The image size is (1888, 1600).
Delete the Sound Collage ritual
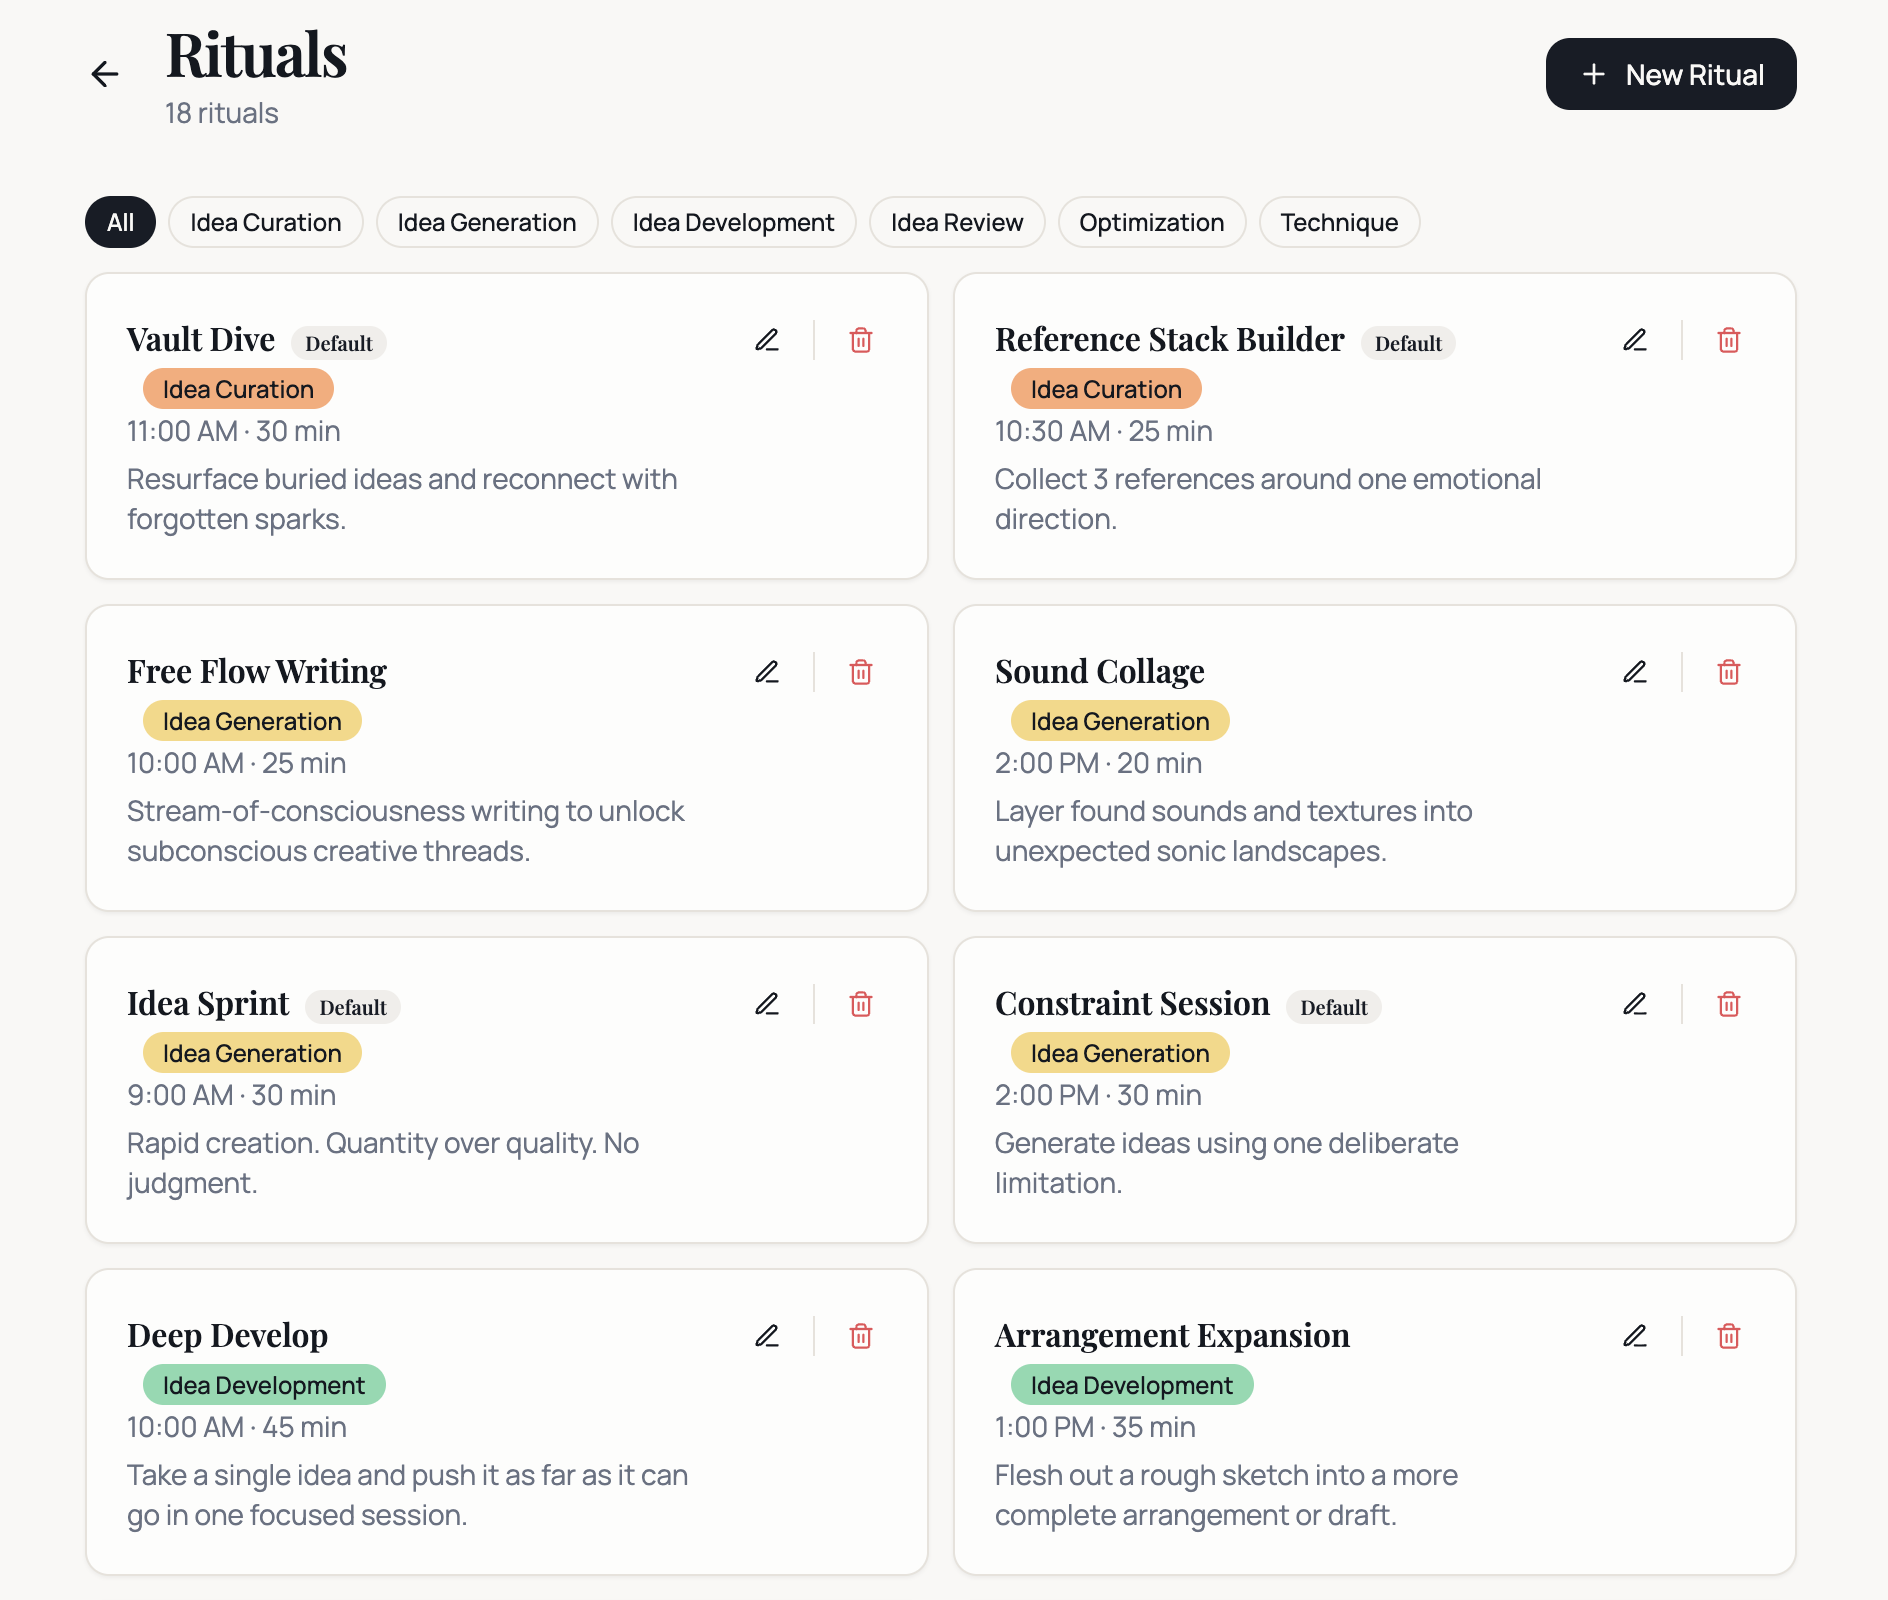[1729, 672]
